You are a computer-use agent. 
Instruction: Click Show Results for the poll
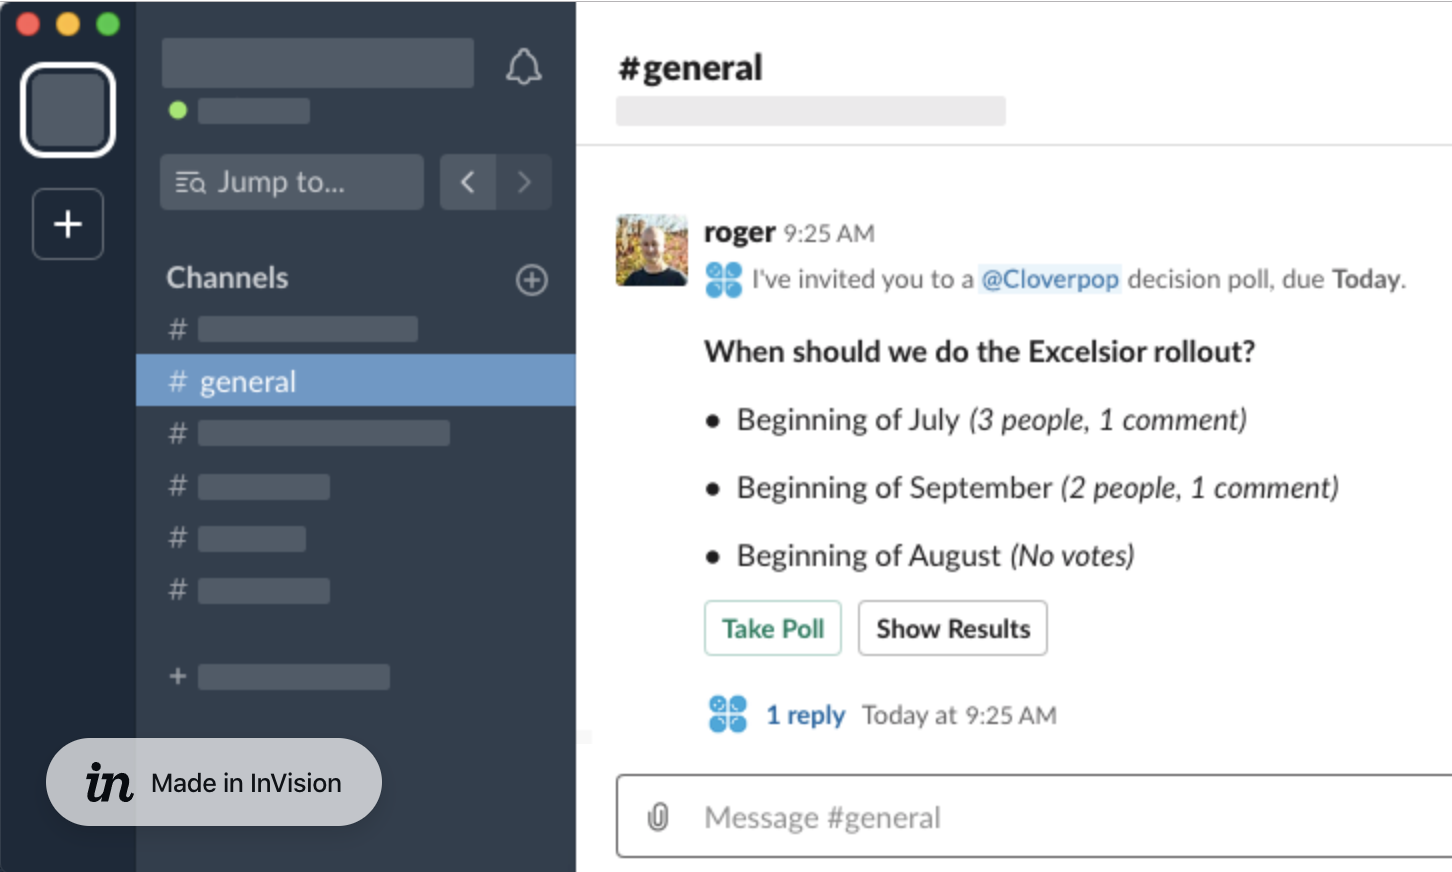click(x=952, y=628)
